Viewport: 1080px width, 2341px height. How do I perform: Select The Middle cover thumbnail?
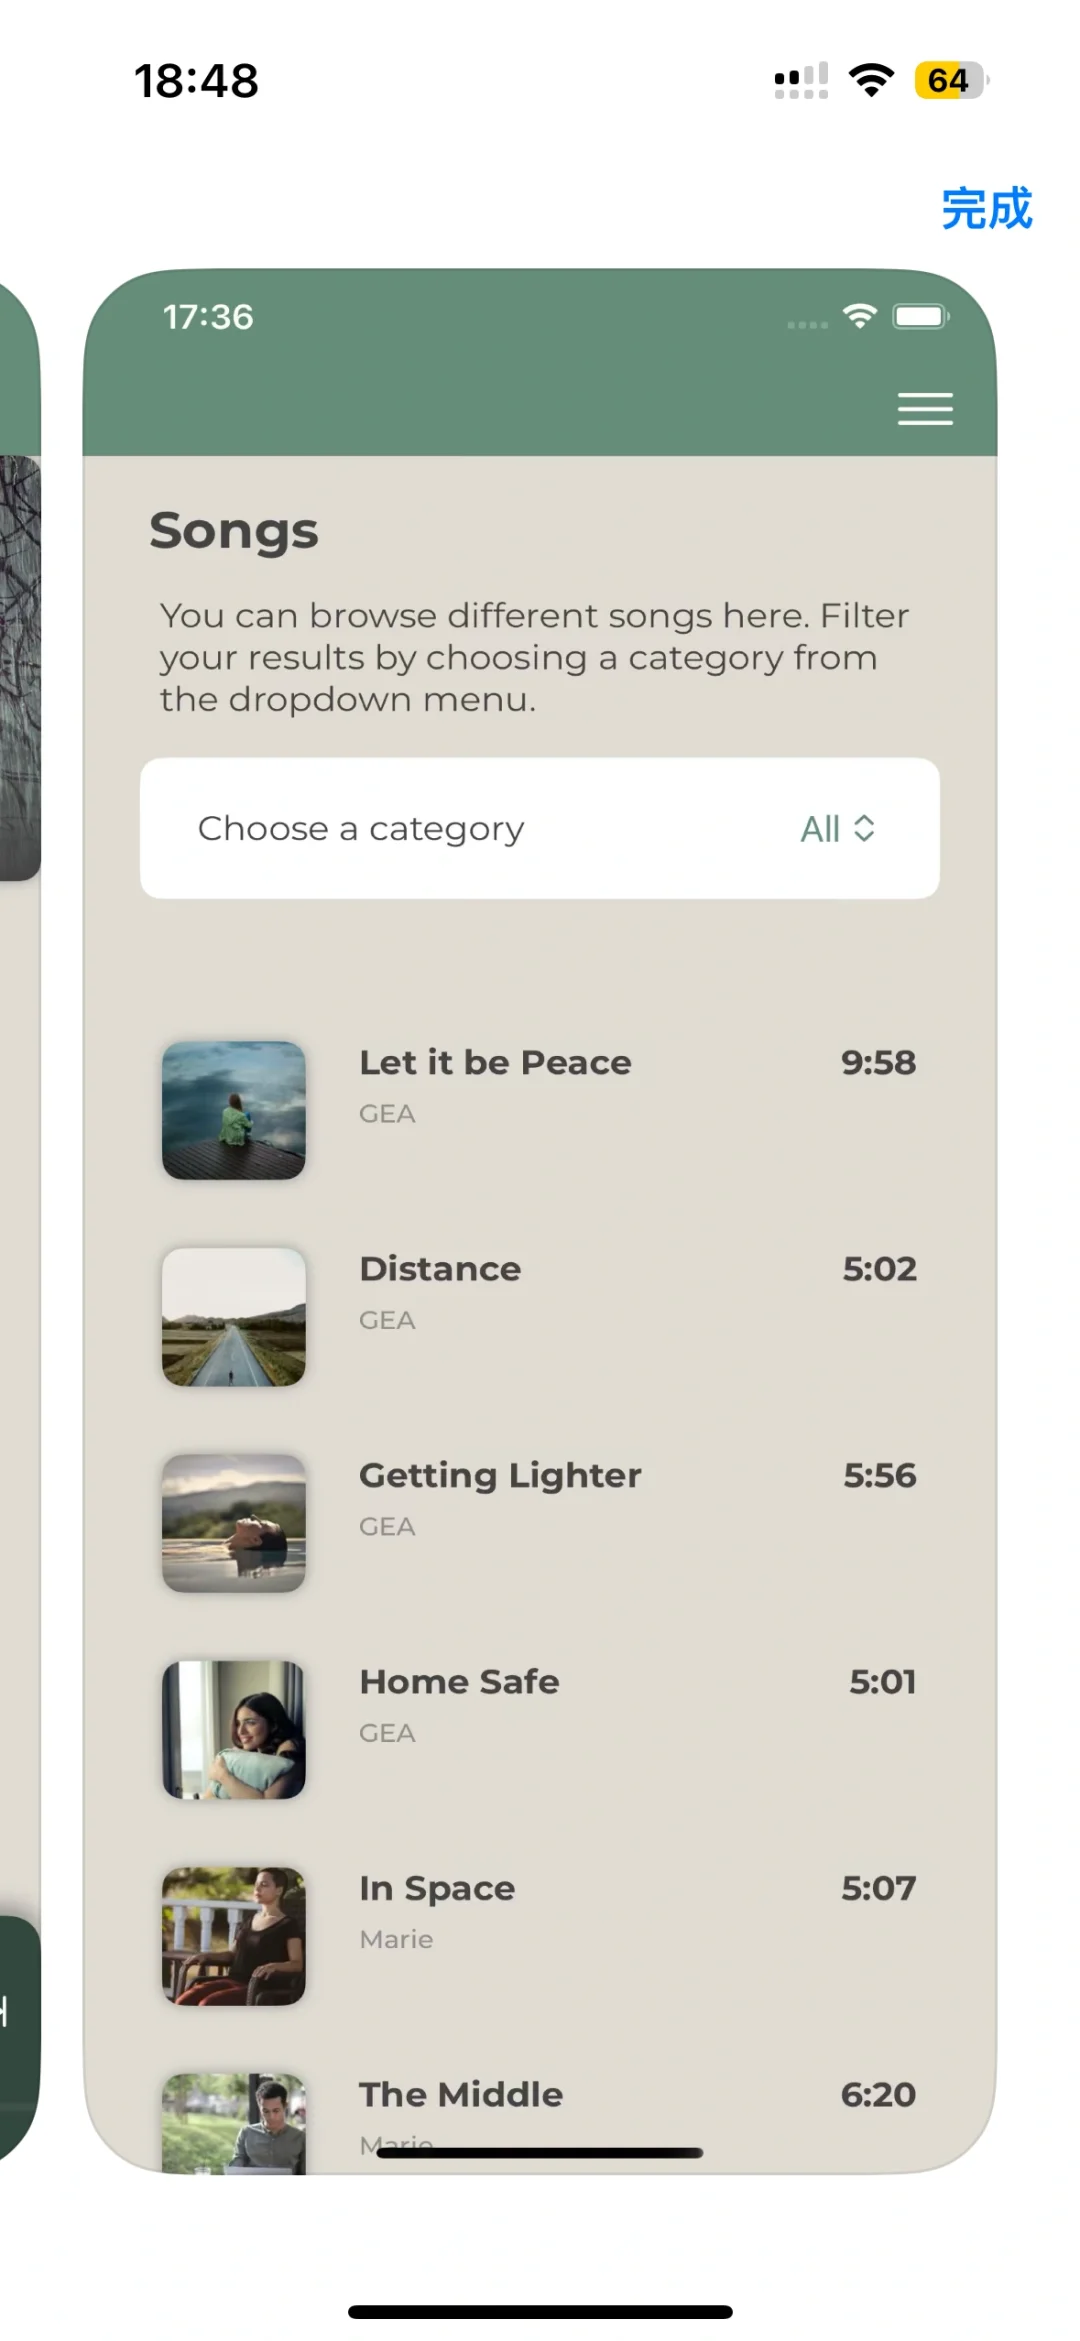234,2122
